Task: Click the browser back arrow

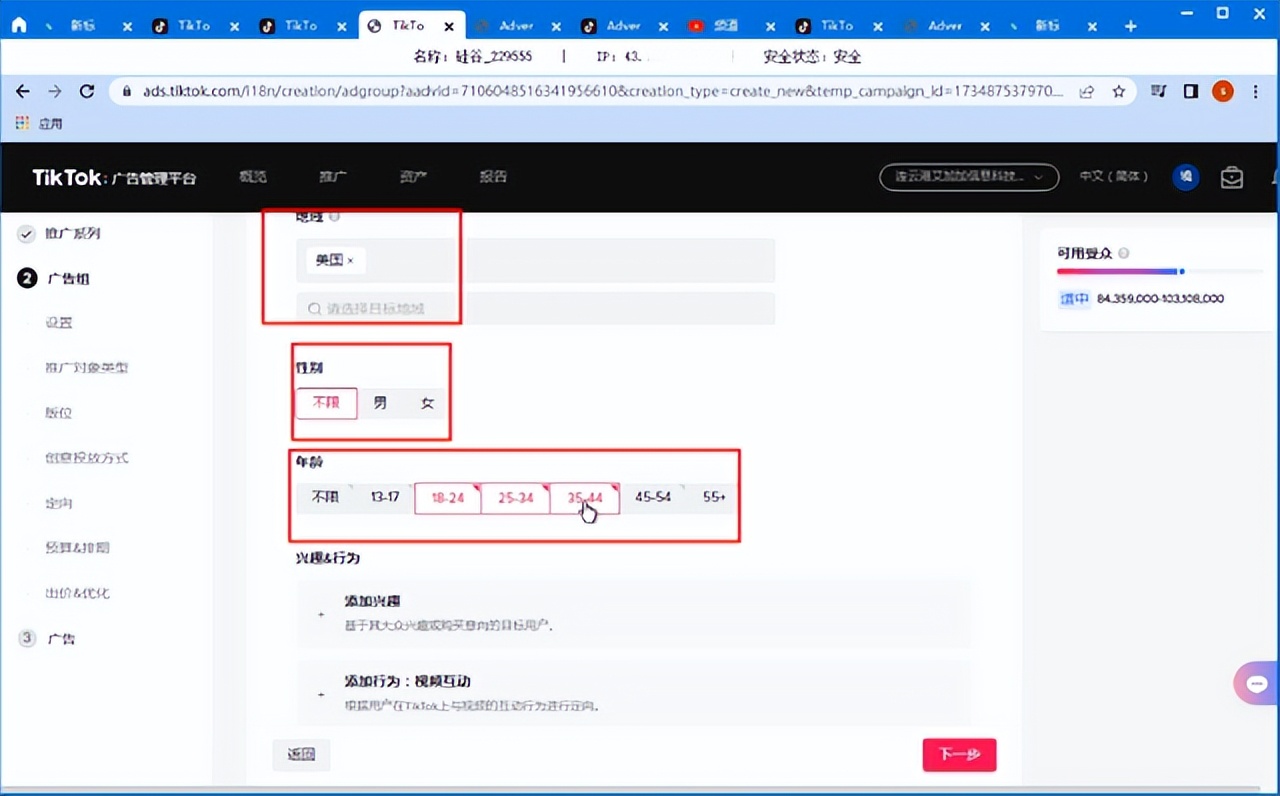Action: (22, 91)
